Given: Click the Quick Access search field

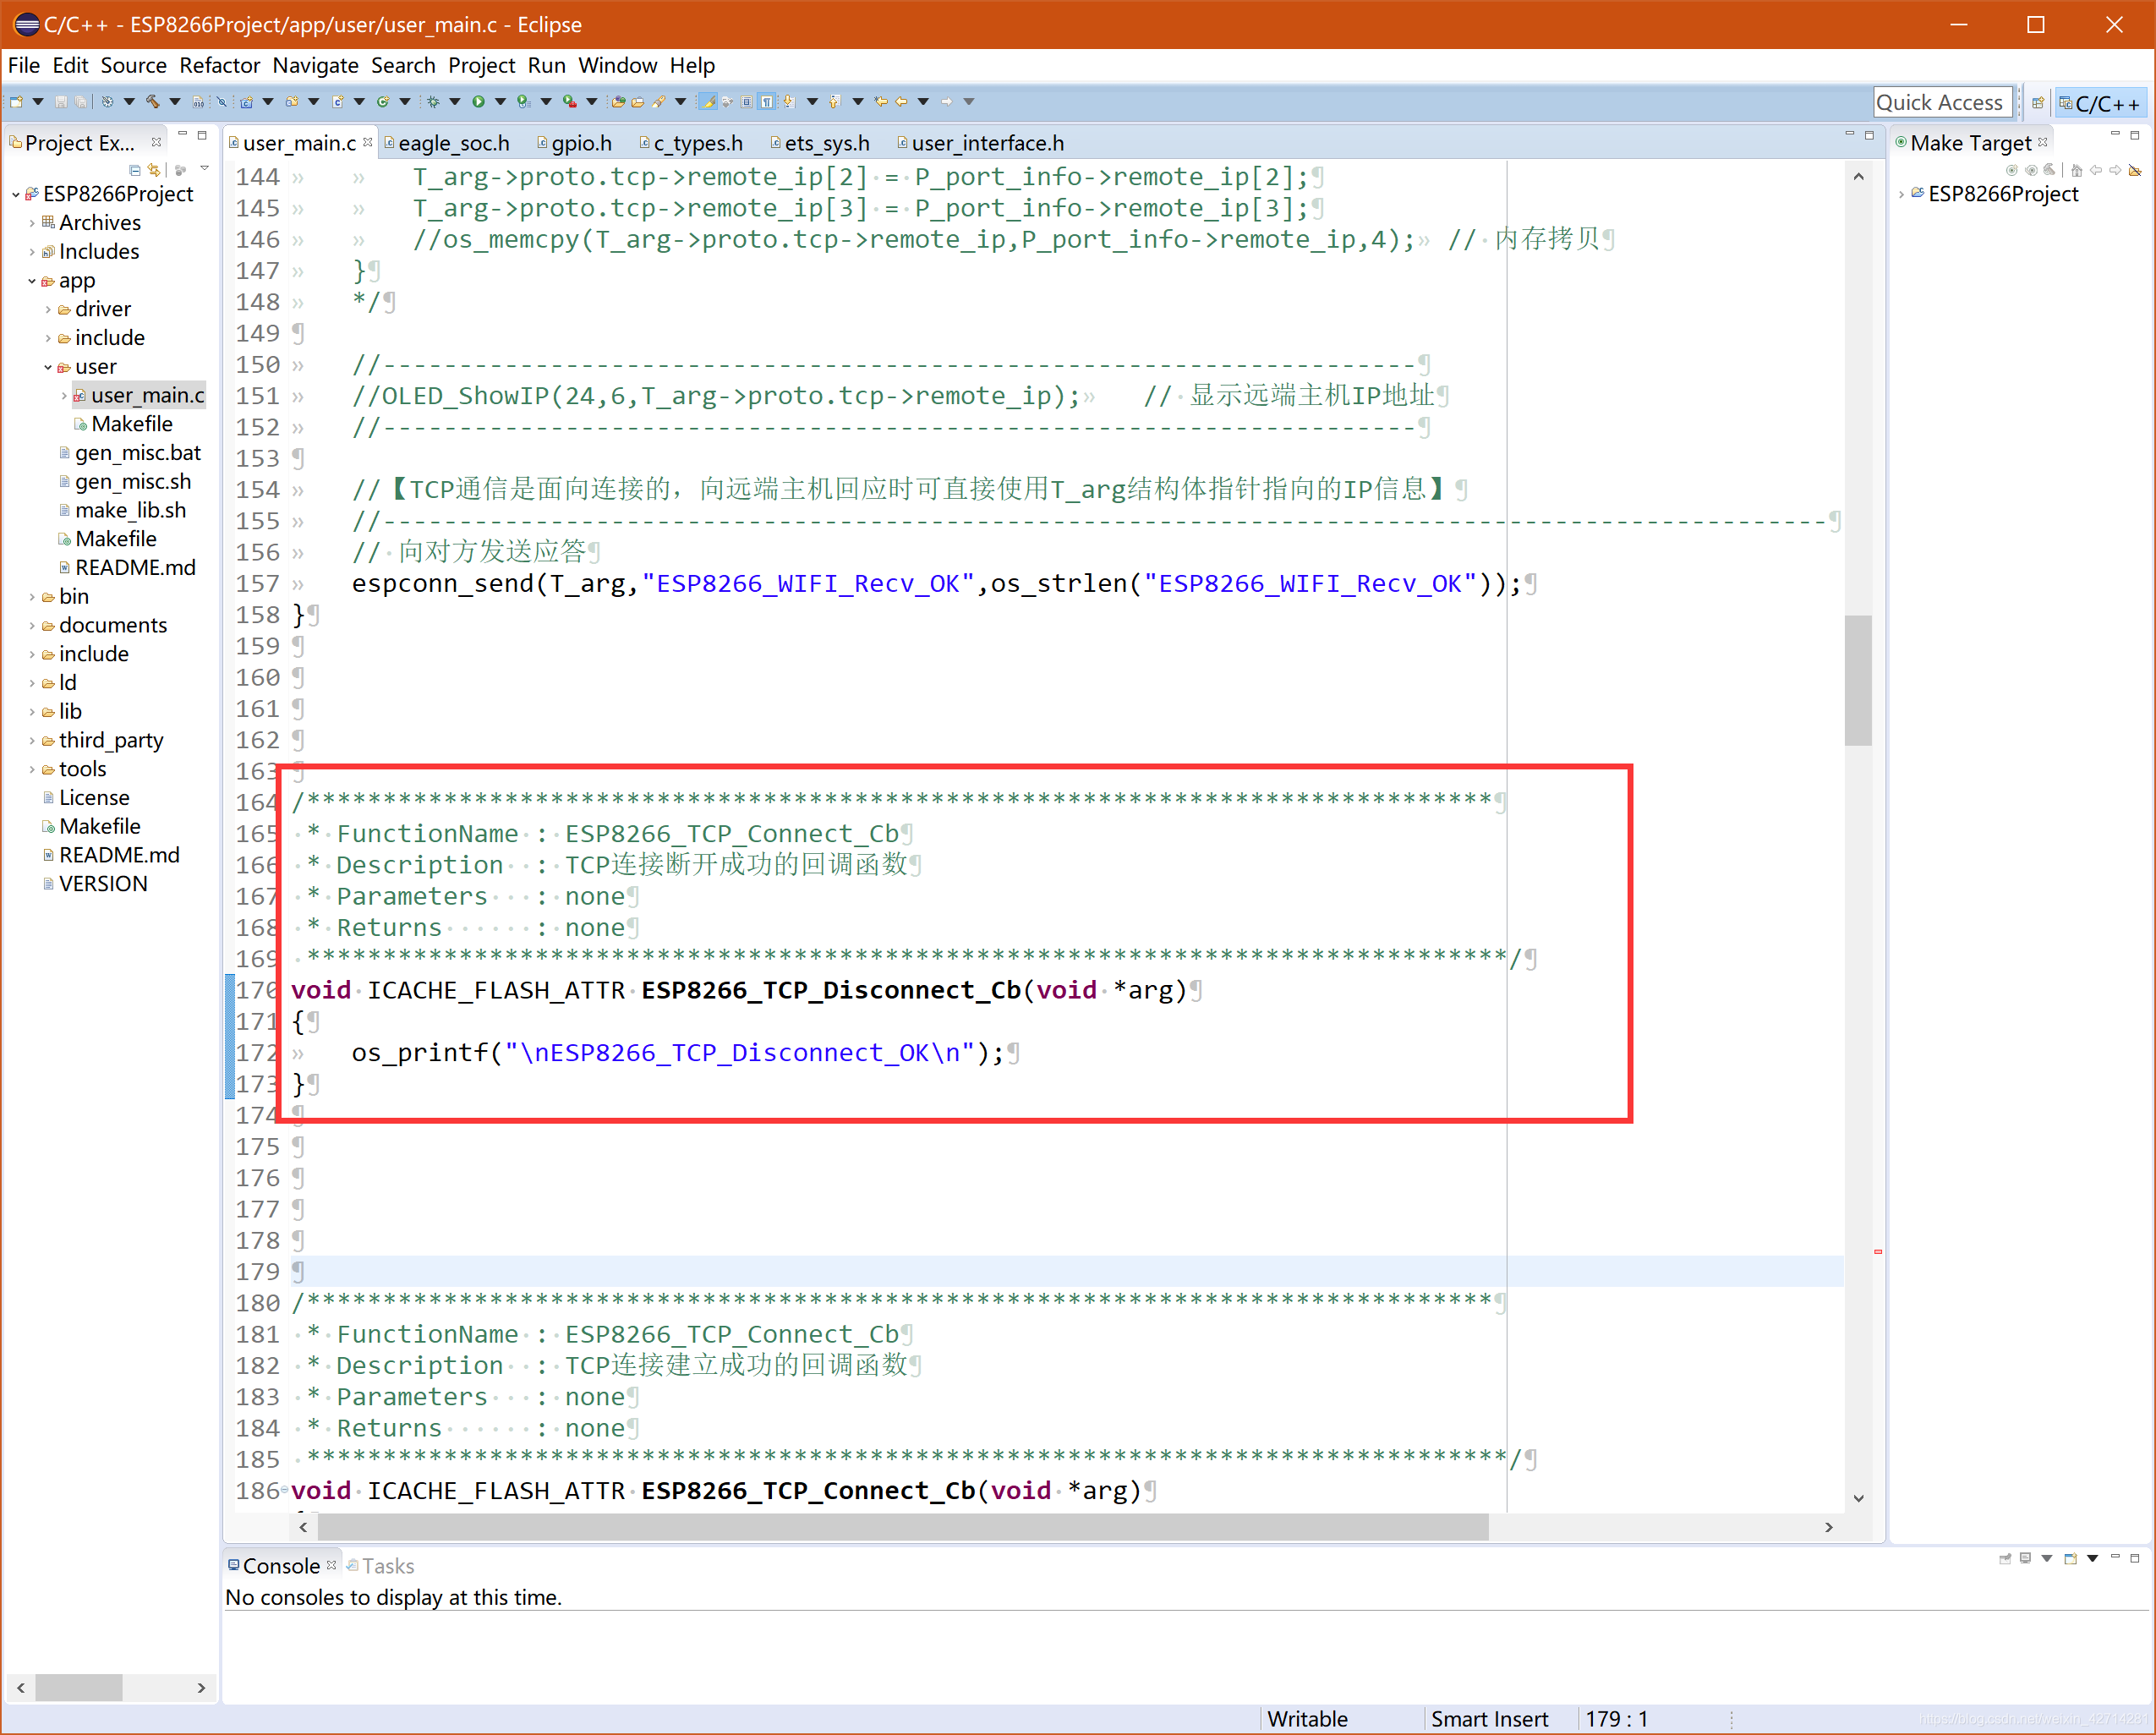Looking at the screenshot, I should (x=1940, y=103).
